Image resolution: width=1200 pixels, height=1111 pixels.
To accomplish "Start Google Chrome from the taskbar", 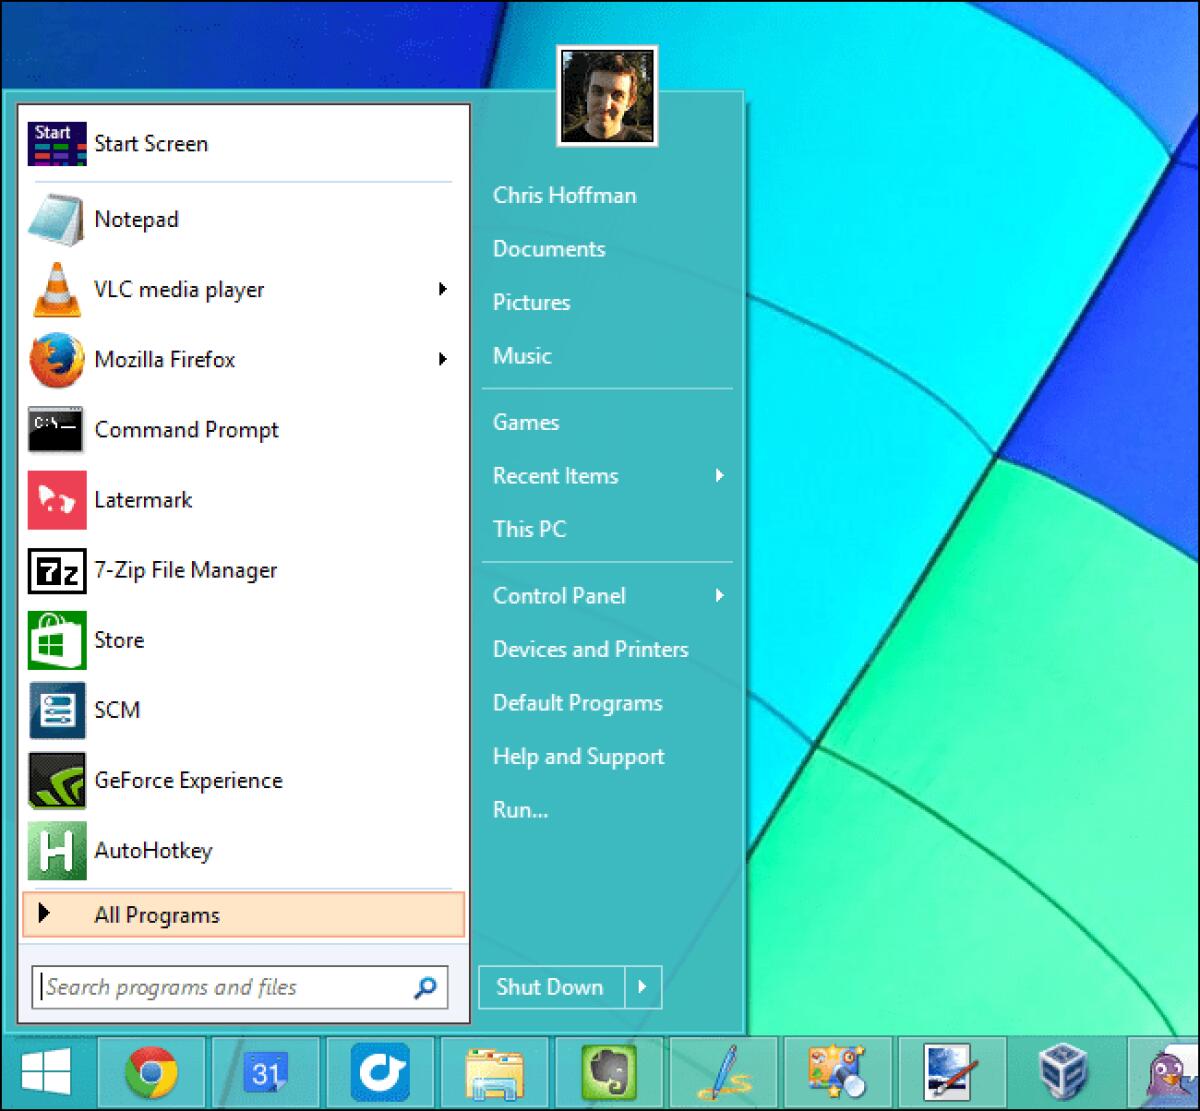I will [x=152, y=1072].
